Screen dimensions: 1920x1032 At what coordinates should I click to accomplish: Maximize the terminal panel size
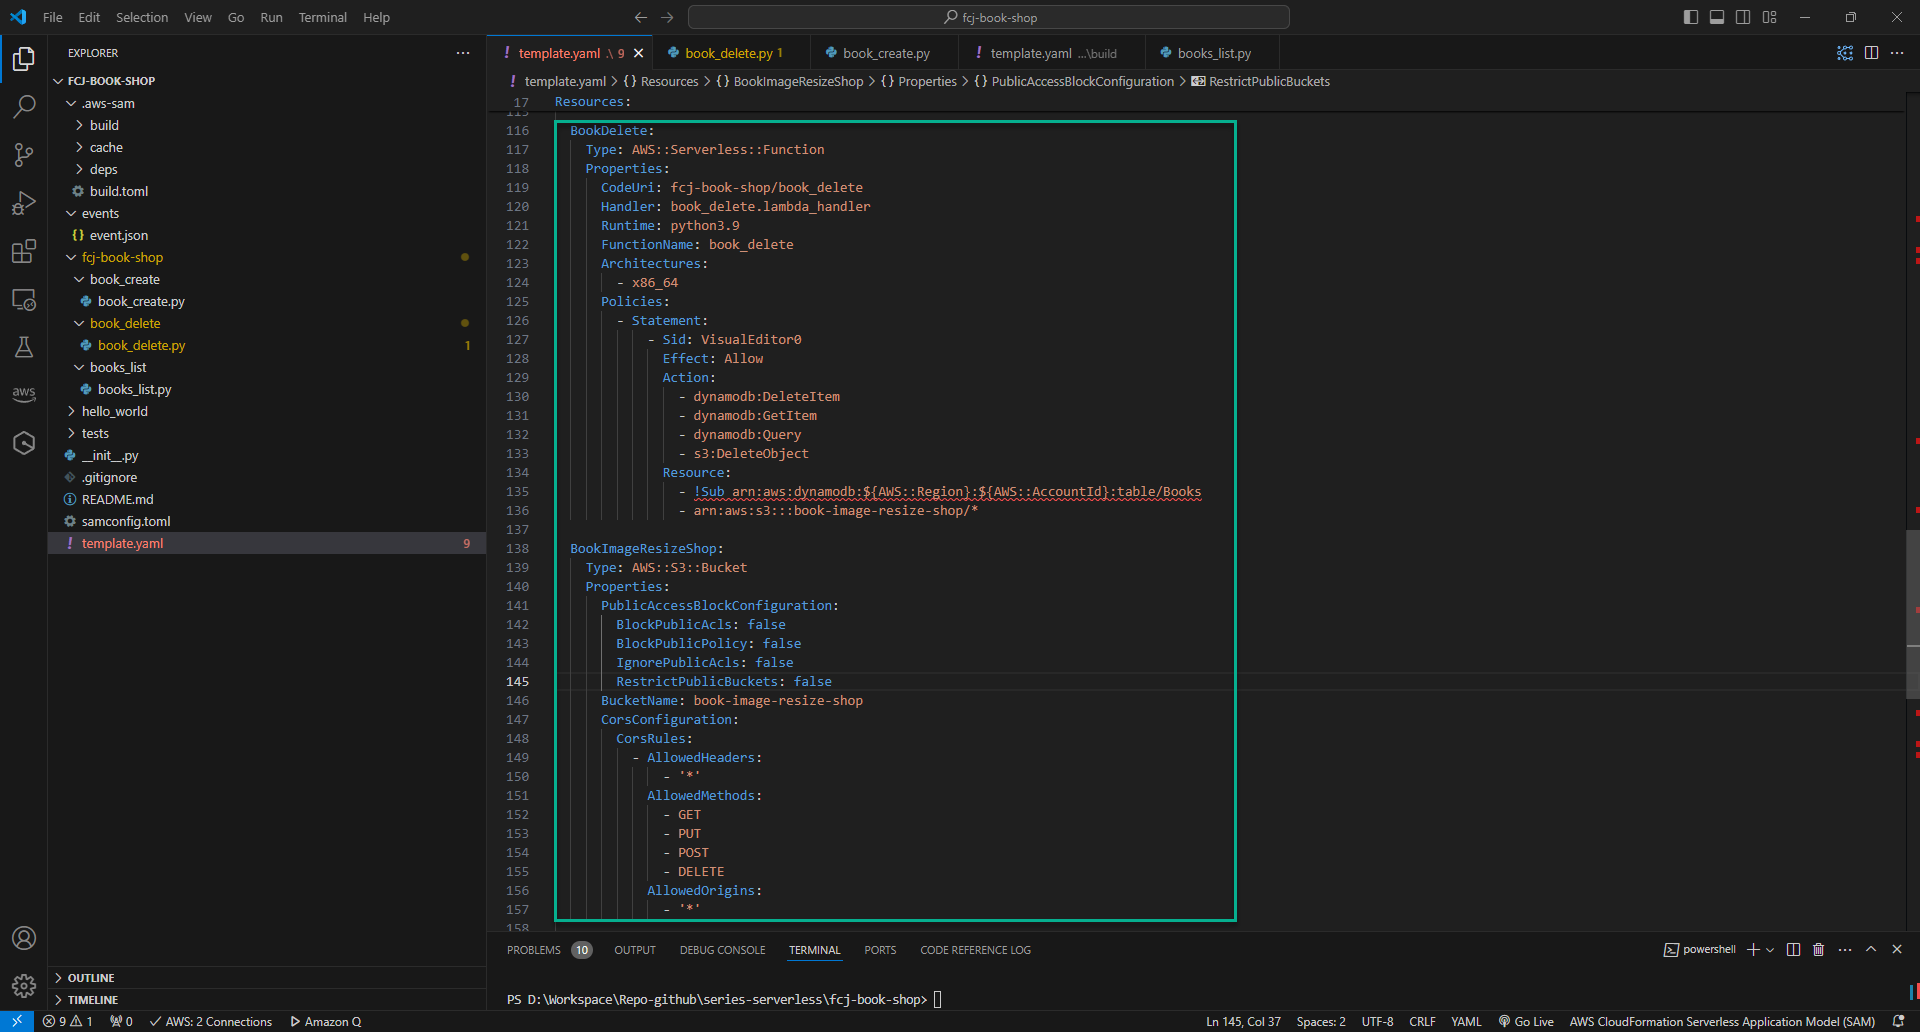pyautogui.click(x=1871, y=950)
